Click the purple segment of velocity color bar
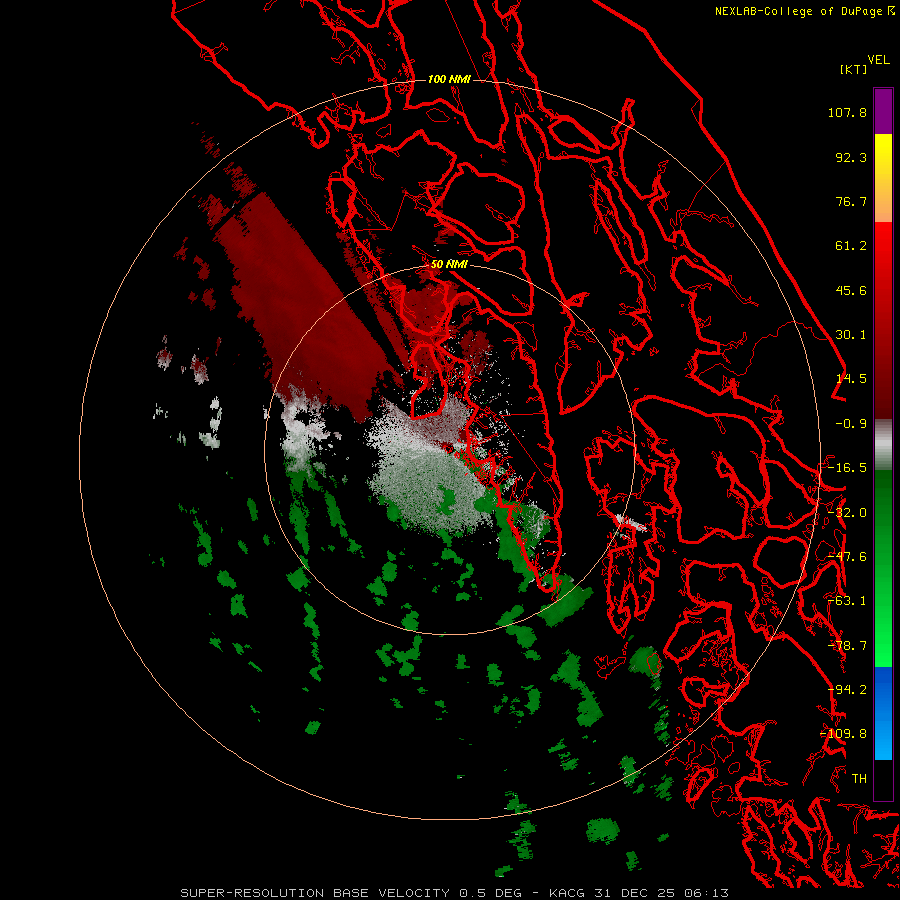 883,111
